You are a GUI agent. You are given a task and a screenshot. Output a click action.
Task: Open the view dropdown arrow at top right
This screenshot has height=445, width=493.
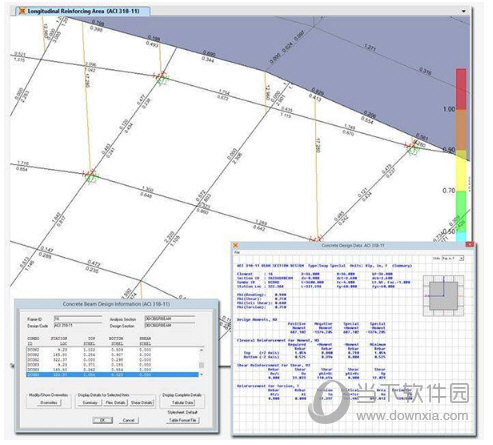464,11
